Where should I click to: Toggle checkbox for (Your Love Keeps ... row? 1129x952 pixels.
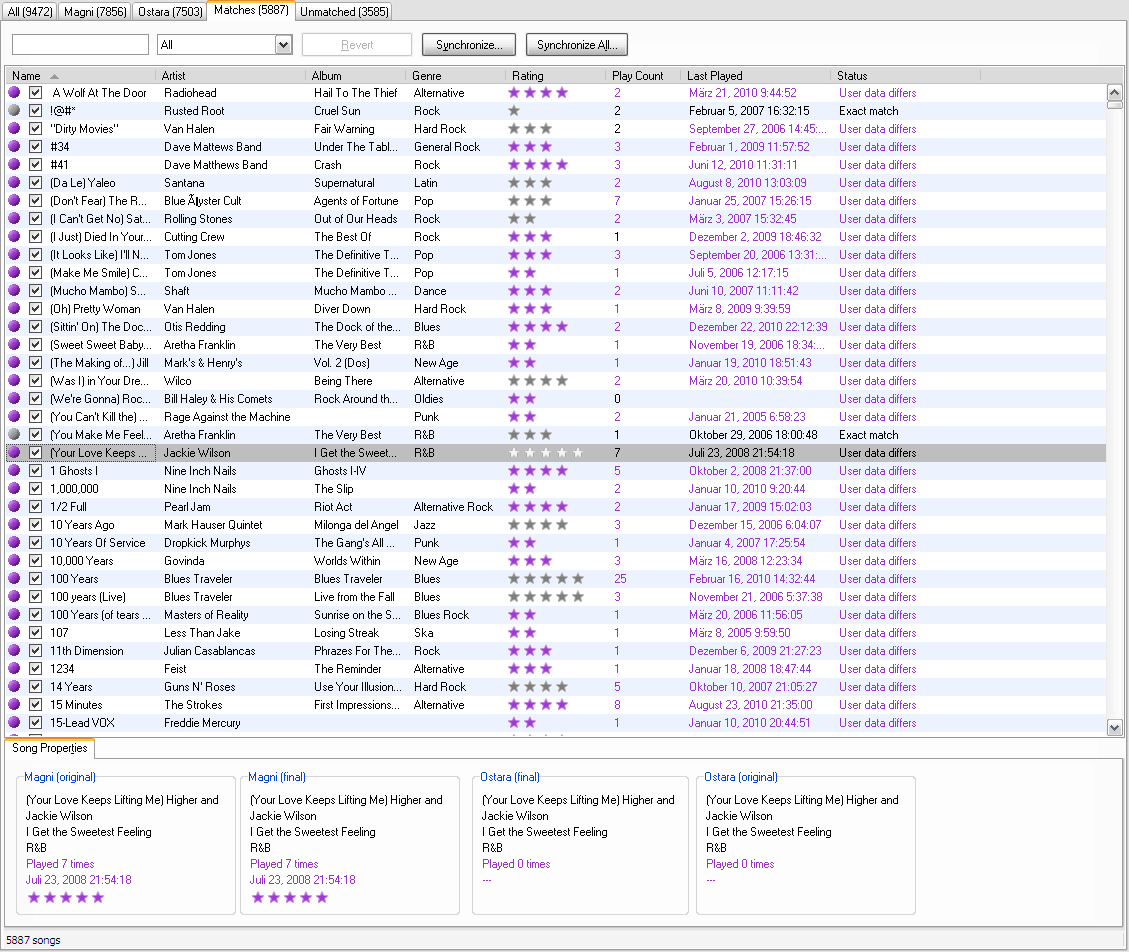[35, 452]
